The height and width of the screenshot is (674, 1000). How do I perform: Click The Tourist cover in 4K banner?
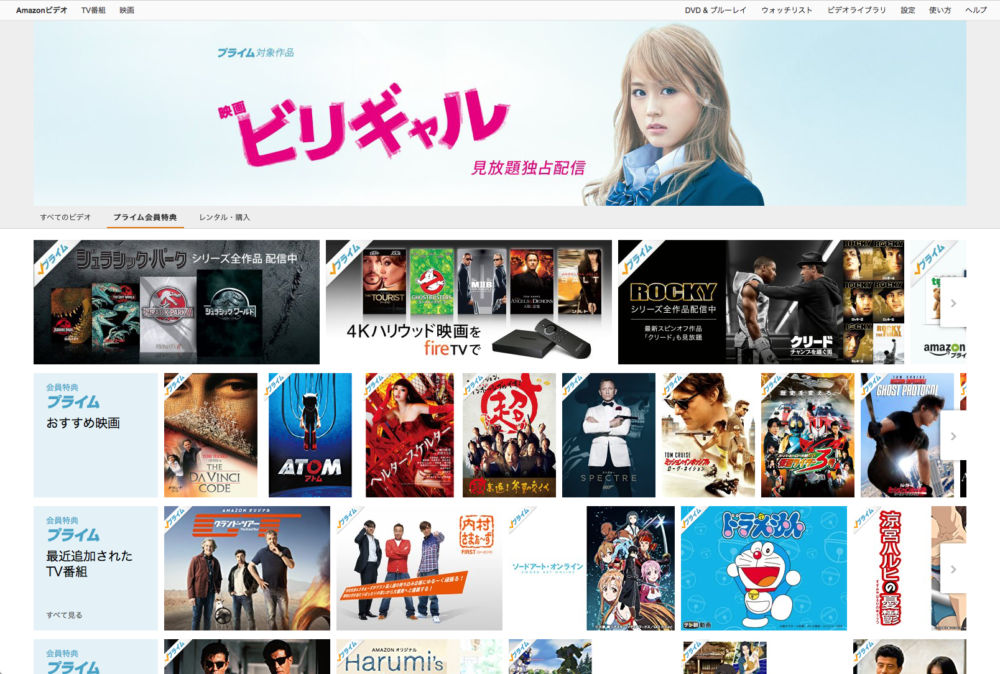pyautogui.click(x=385, y=281)
